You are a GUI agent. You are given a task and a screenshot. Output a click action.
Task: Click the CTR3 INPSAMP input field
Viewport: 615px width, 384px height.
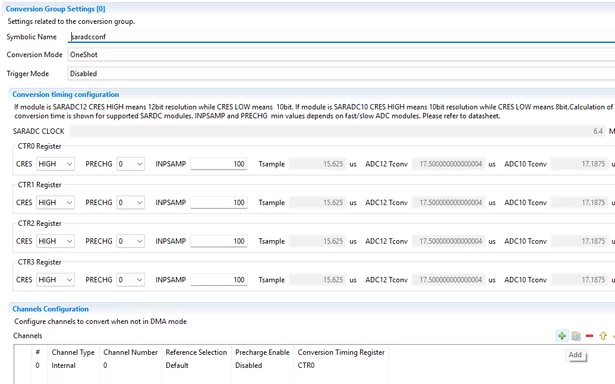click(x=219, y=280)
